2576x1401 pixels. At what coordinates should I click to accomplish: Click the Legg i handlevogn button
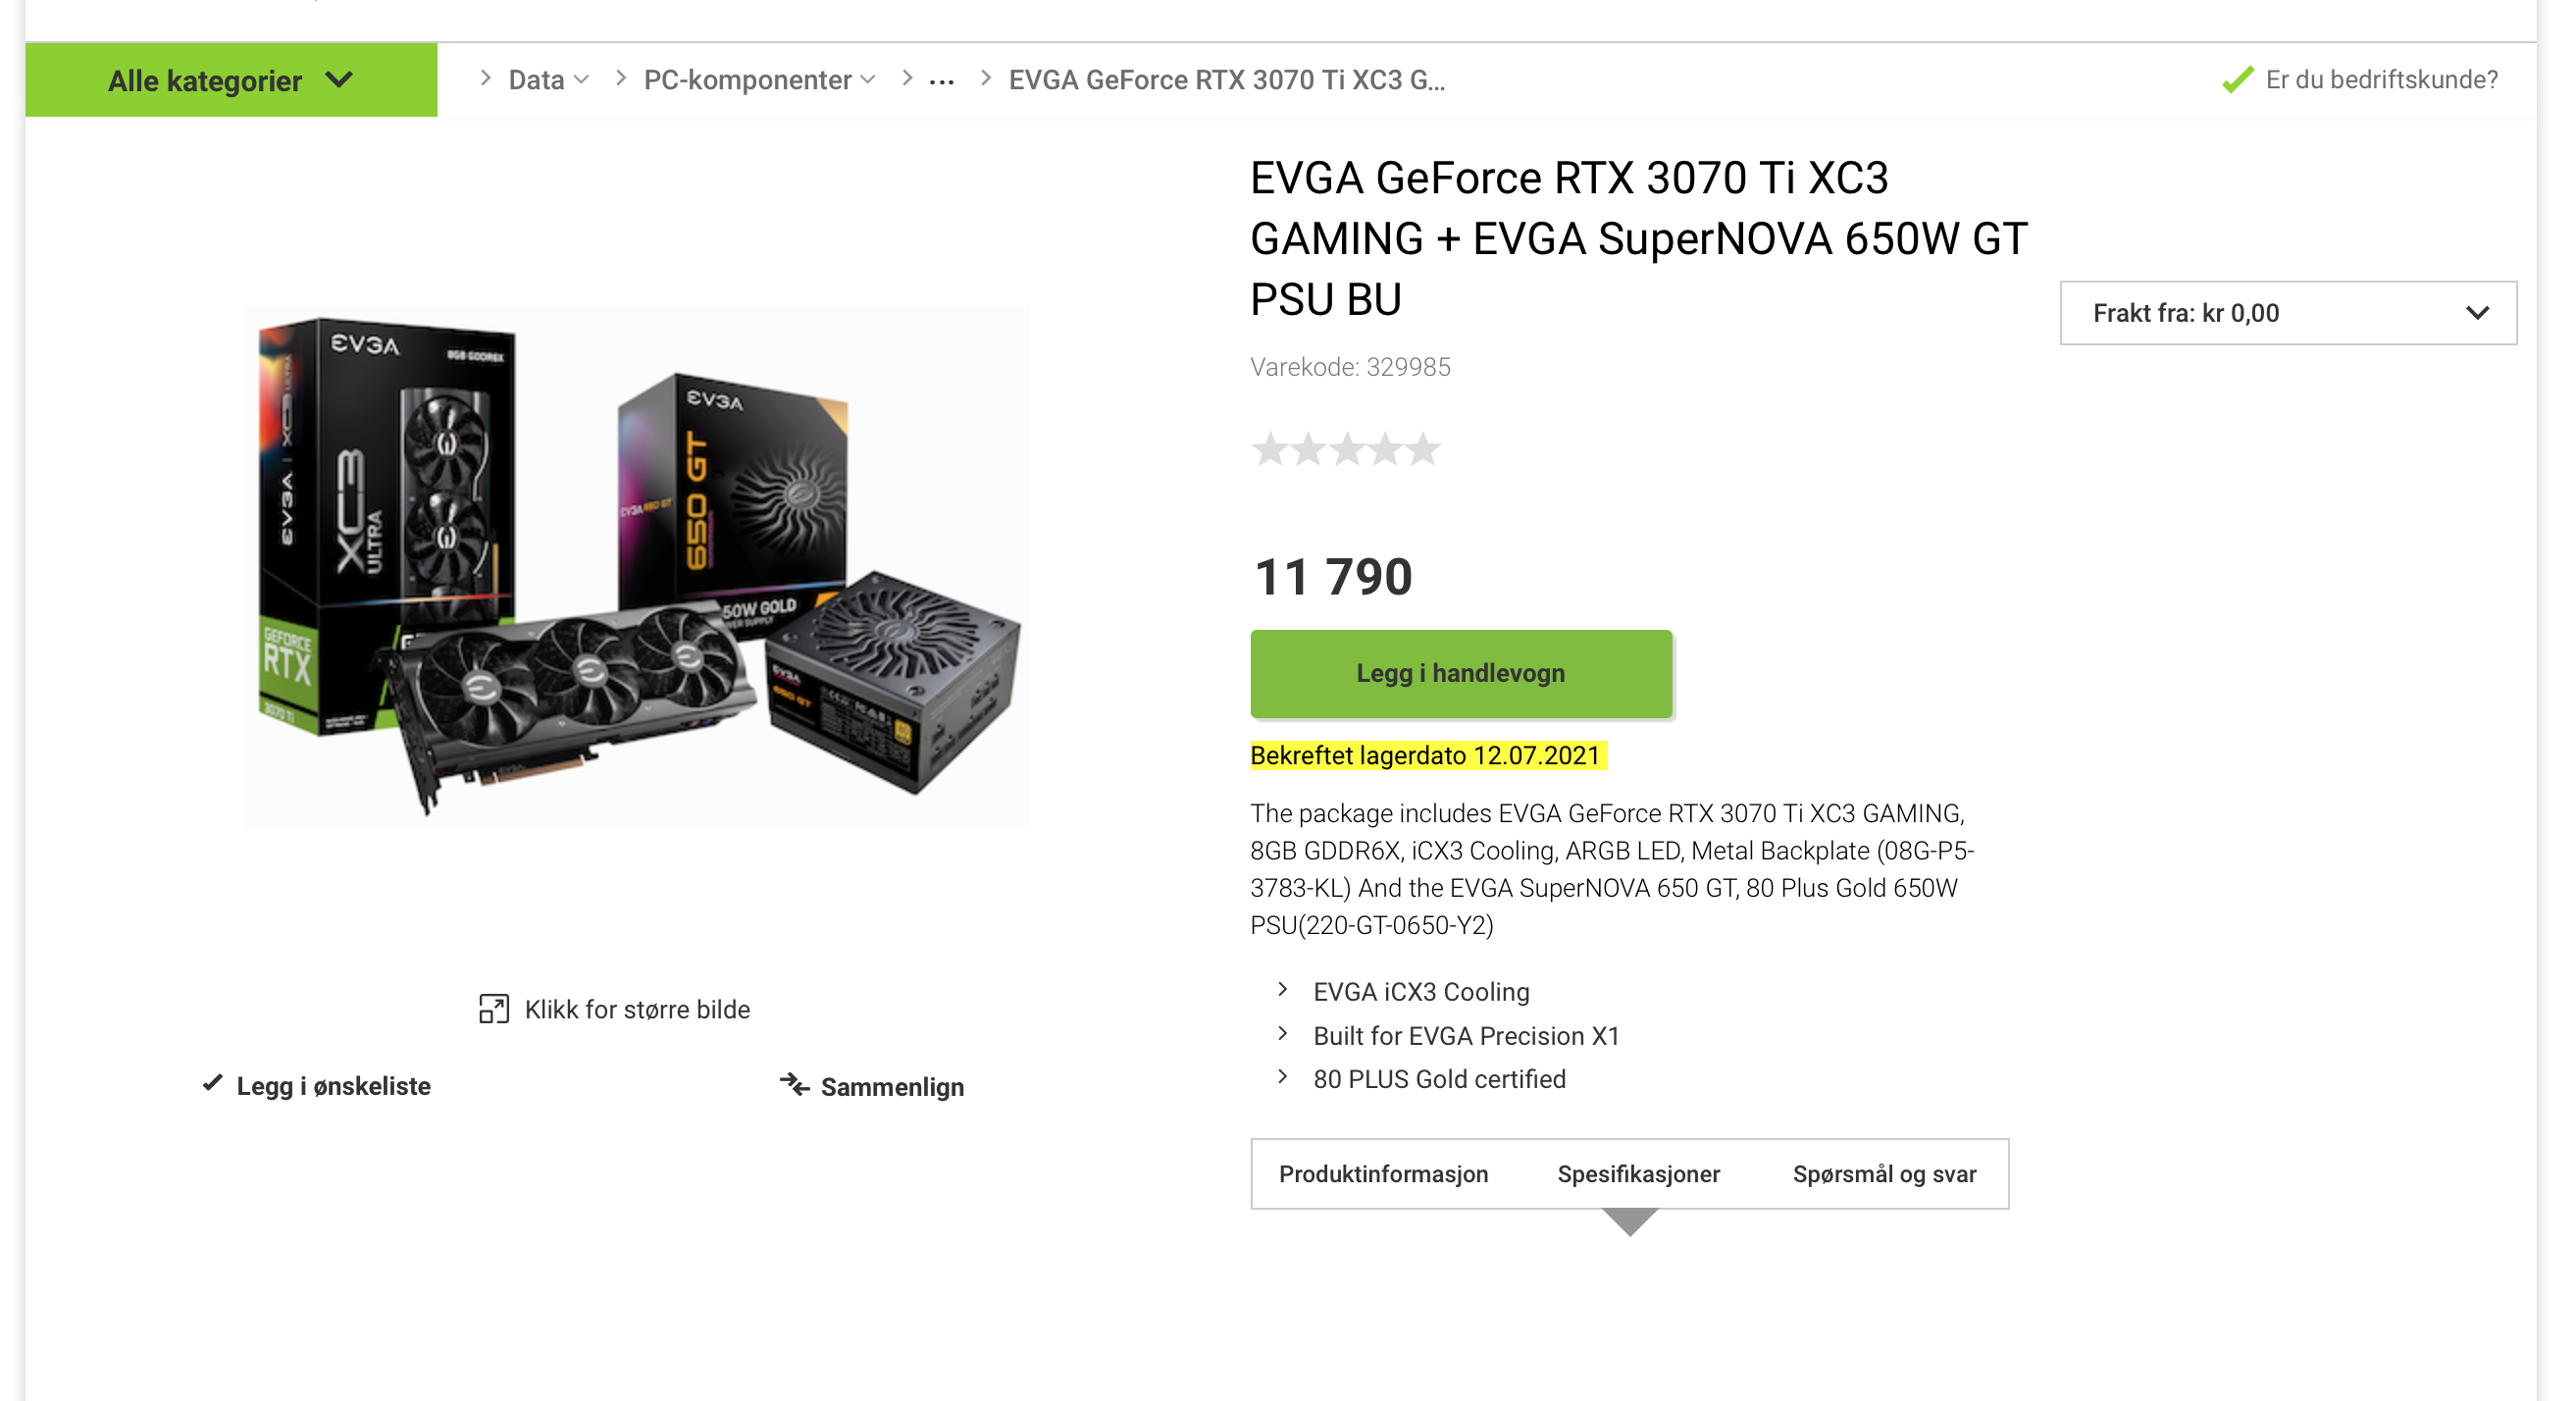coord(1460,673)
